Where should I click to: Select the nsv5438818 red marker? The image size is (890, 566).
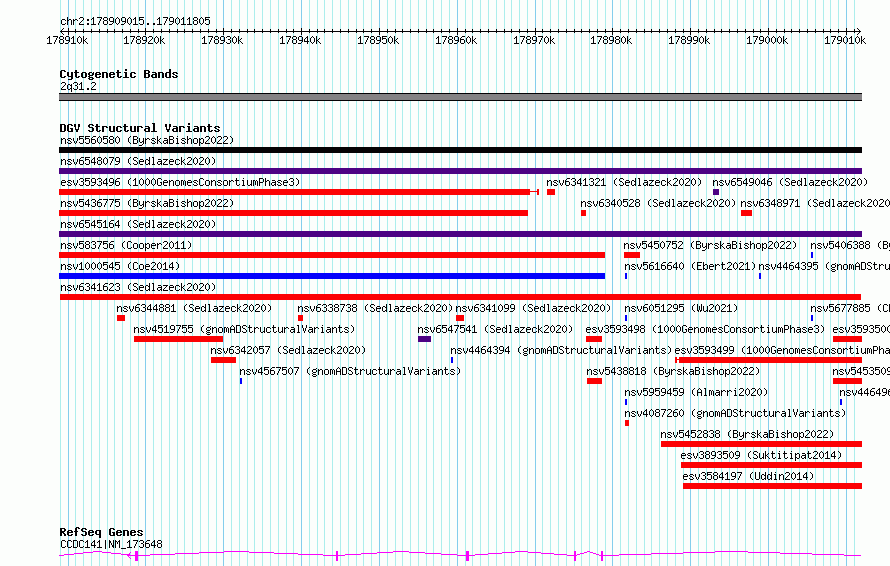(x=594, y=381)
